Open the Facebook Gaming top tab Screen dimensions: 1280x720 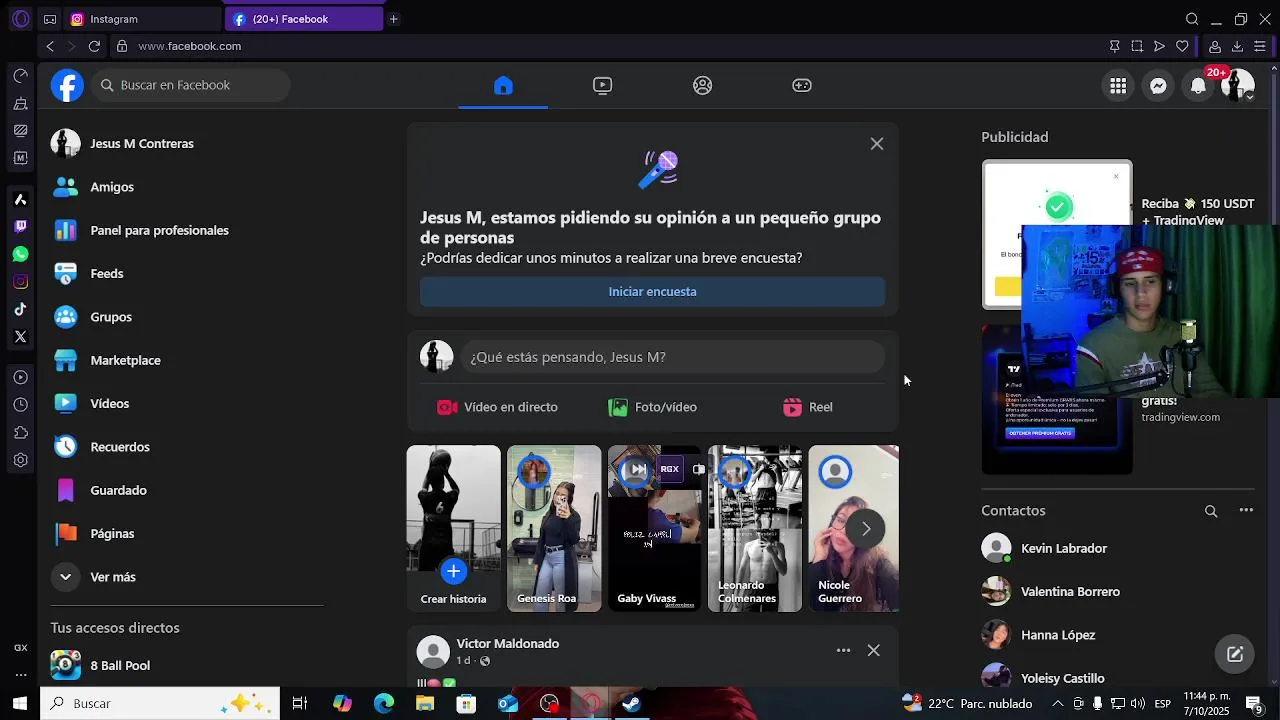pyautogui.click(x=802, y=85)
